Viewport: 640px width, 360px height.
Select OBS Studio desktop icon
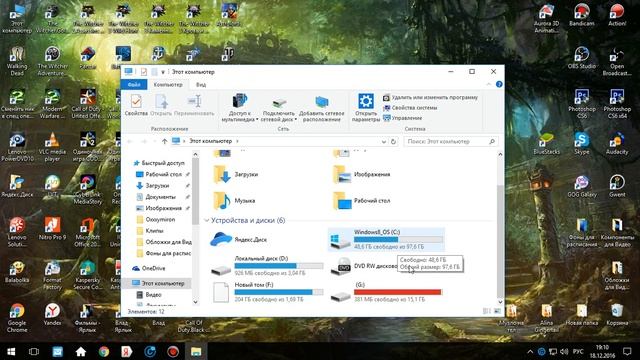[x=582, y=58]
